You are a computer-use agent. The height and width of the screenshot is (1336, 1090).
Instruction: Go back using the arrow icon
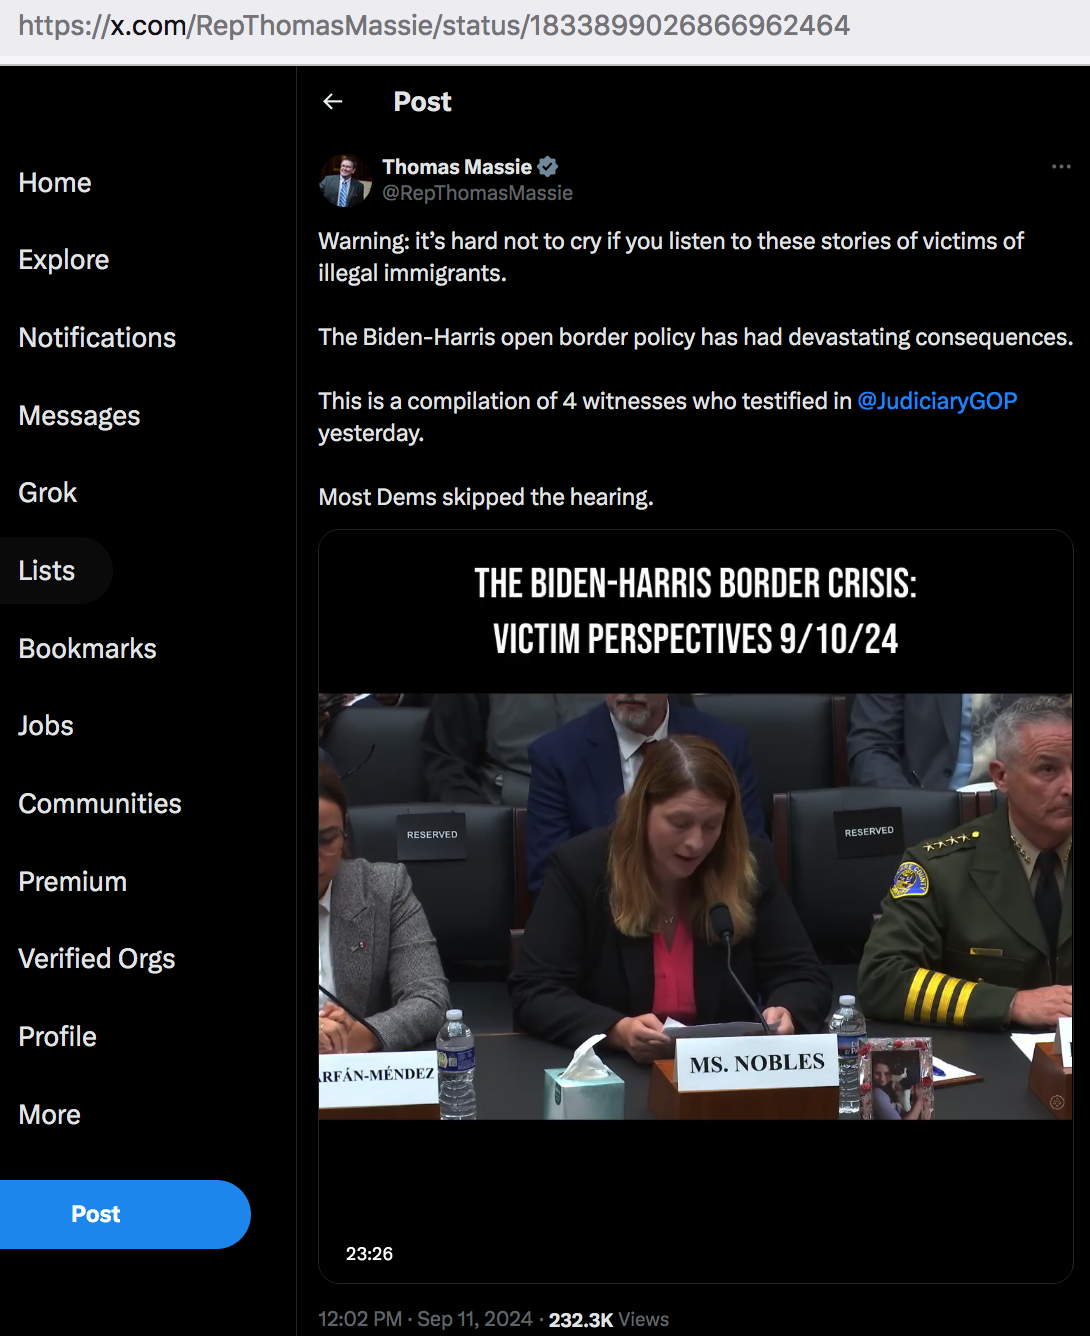point(333,102)
